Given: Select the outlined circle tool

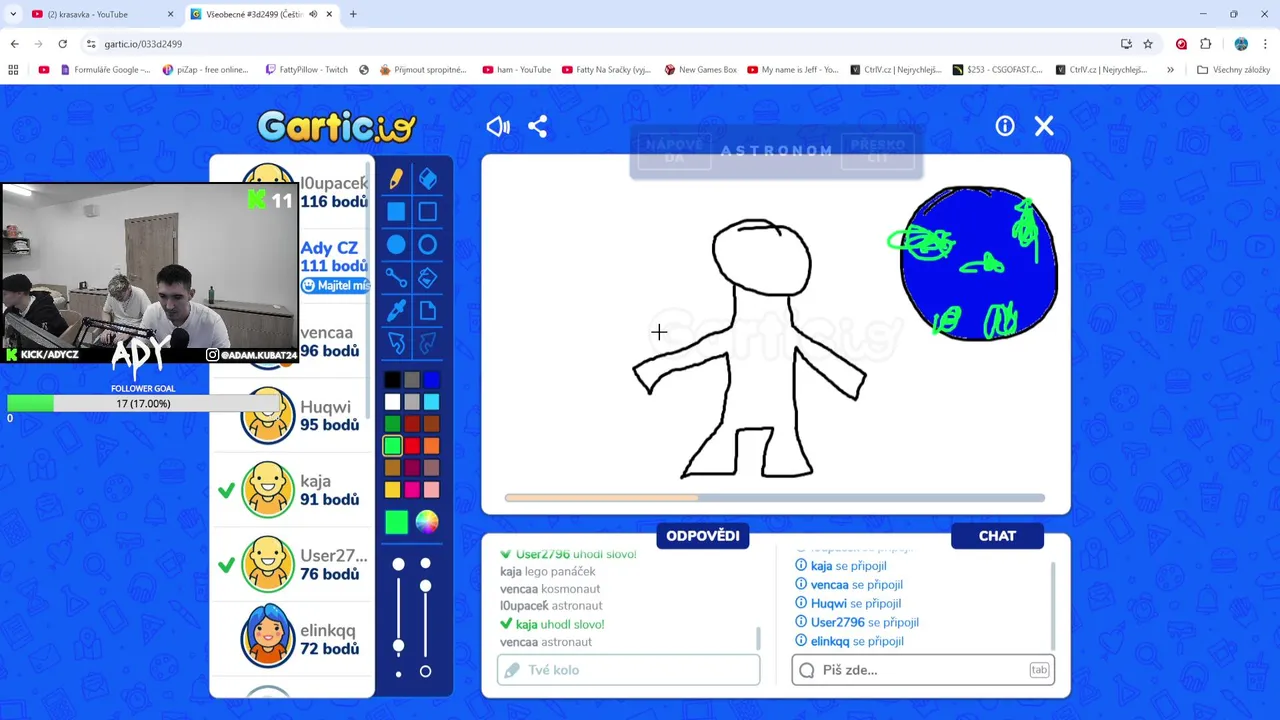Looking at the screenshot, I should click(x=427, y=245).
